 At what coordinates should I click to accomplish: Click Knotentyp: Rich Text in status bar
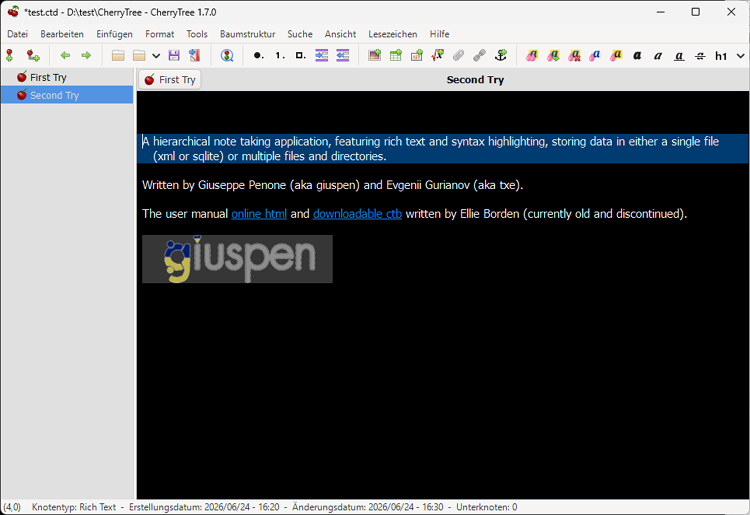click(x=74, y=507)
